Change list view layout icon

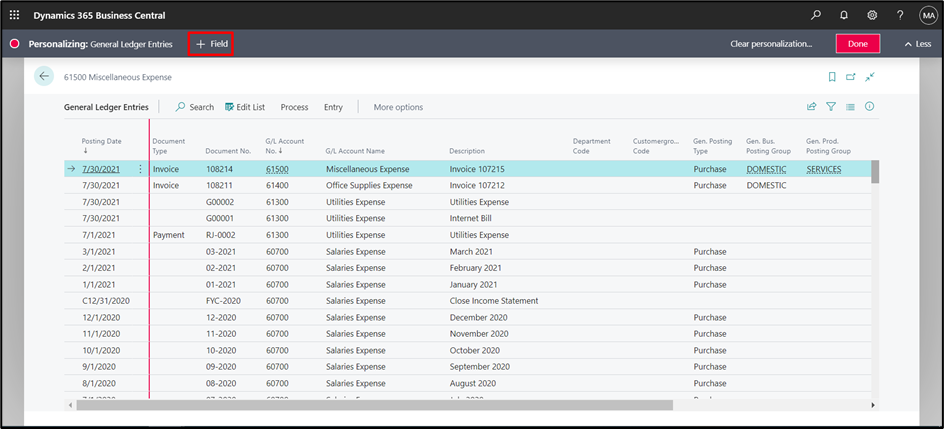(x=850, y=106)
